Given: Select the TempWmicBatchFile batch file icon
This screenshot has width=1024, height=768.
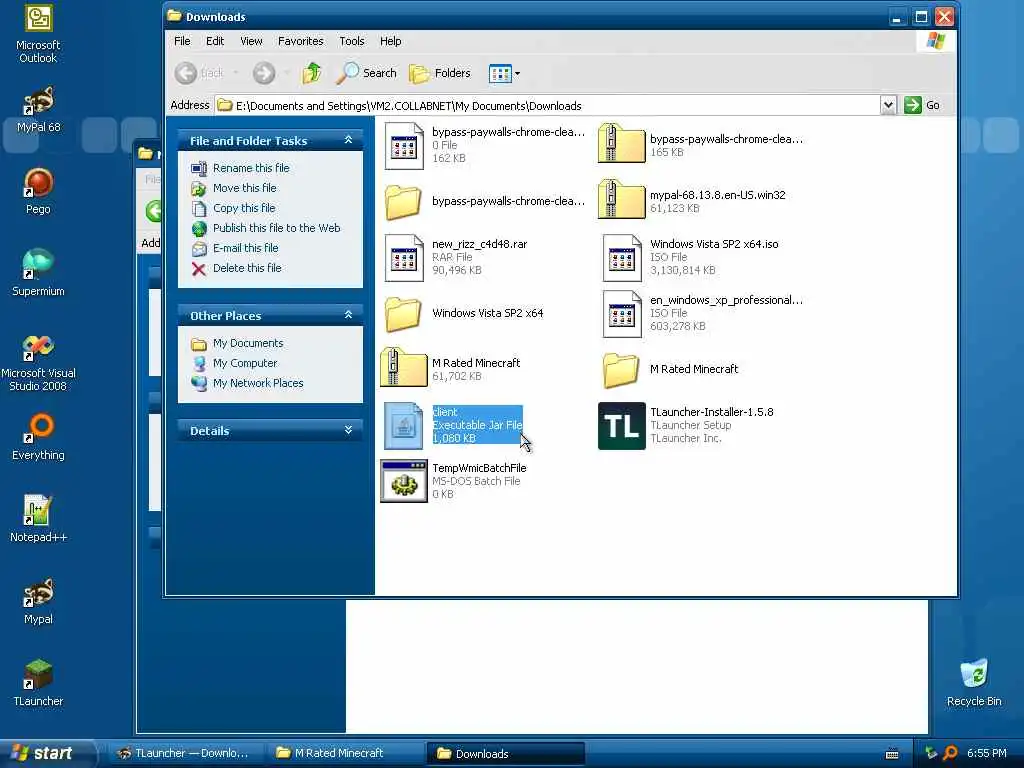Looking at the screenshot, I should coord(404,481).
